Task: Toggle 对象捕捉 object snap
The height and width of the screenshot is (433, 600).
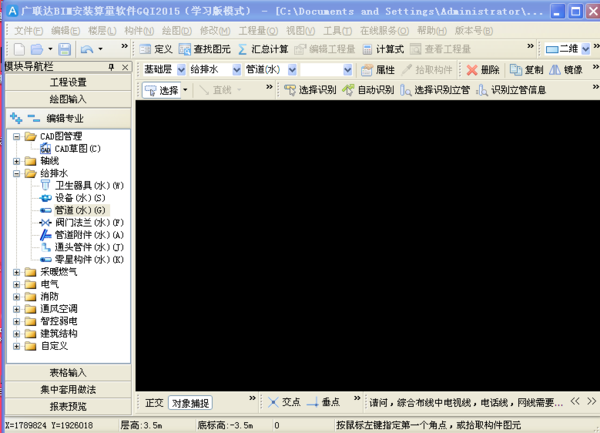Action: tap(190, 402)
